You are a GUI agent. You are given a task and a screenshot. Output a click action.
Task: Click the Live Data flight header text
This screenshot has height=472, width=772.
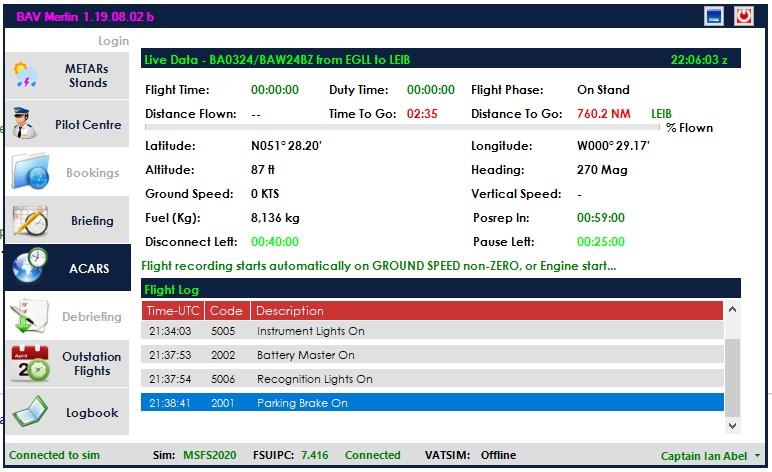277,60
